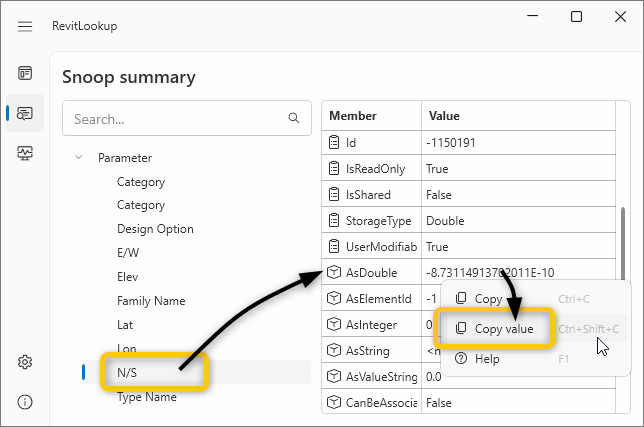Collapse the Parameter tree group
This screenshot has width=644, height=427.
[78, 158]
